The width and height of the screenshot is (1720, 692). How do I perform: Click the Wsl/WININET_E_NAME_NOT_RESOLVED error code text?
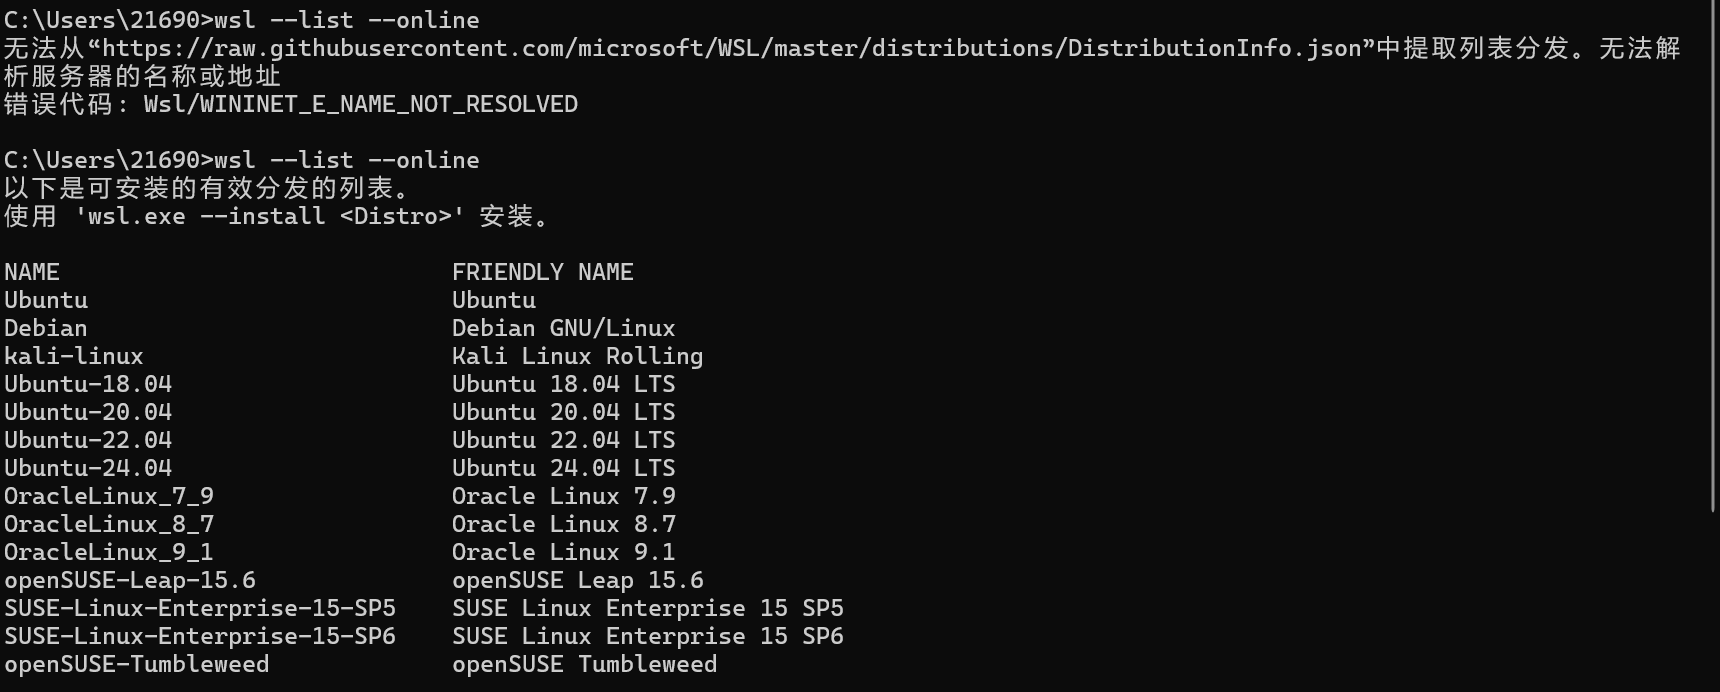(x=360, y=104)
